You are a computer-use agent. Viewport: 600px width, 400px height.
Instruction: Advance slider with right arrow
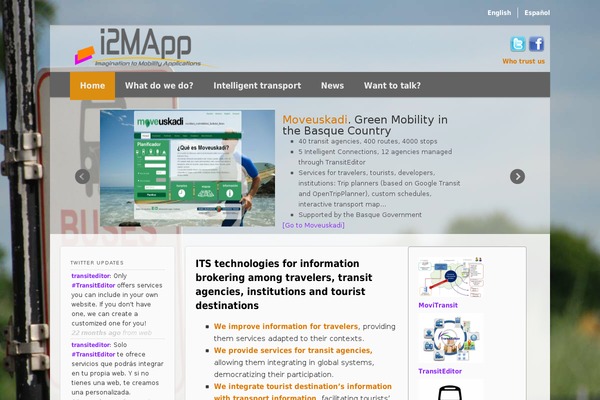[x=517, y=176]
